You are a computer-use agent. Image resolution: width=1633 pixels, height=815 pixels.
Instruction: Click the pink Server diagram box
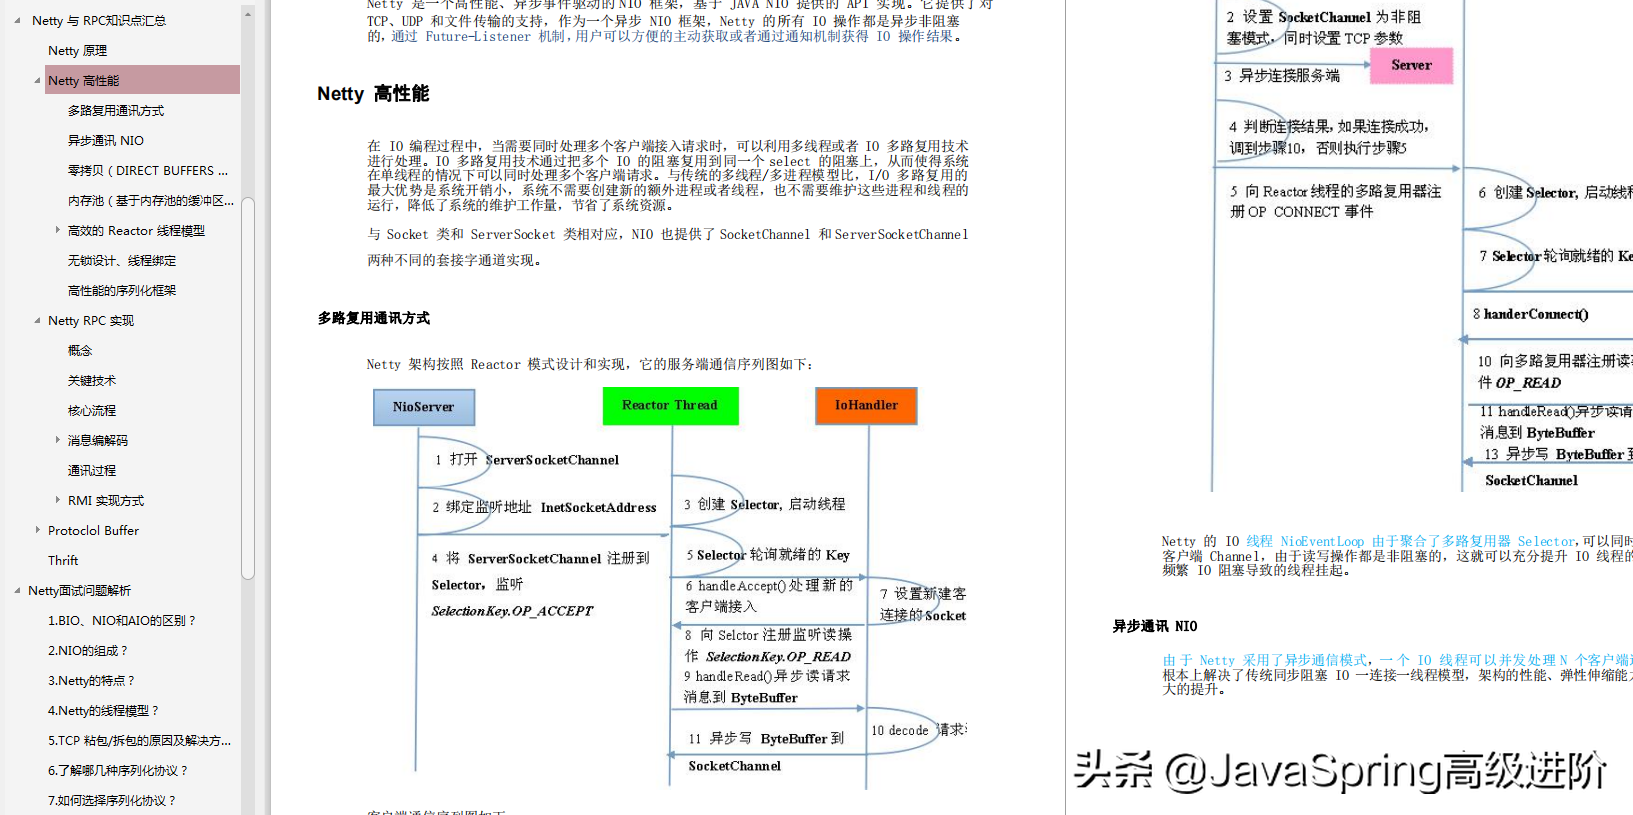pos(1411,65)
